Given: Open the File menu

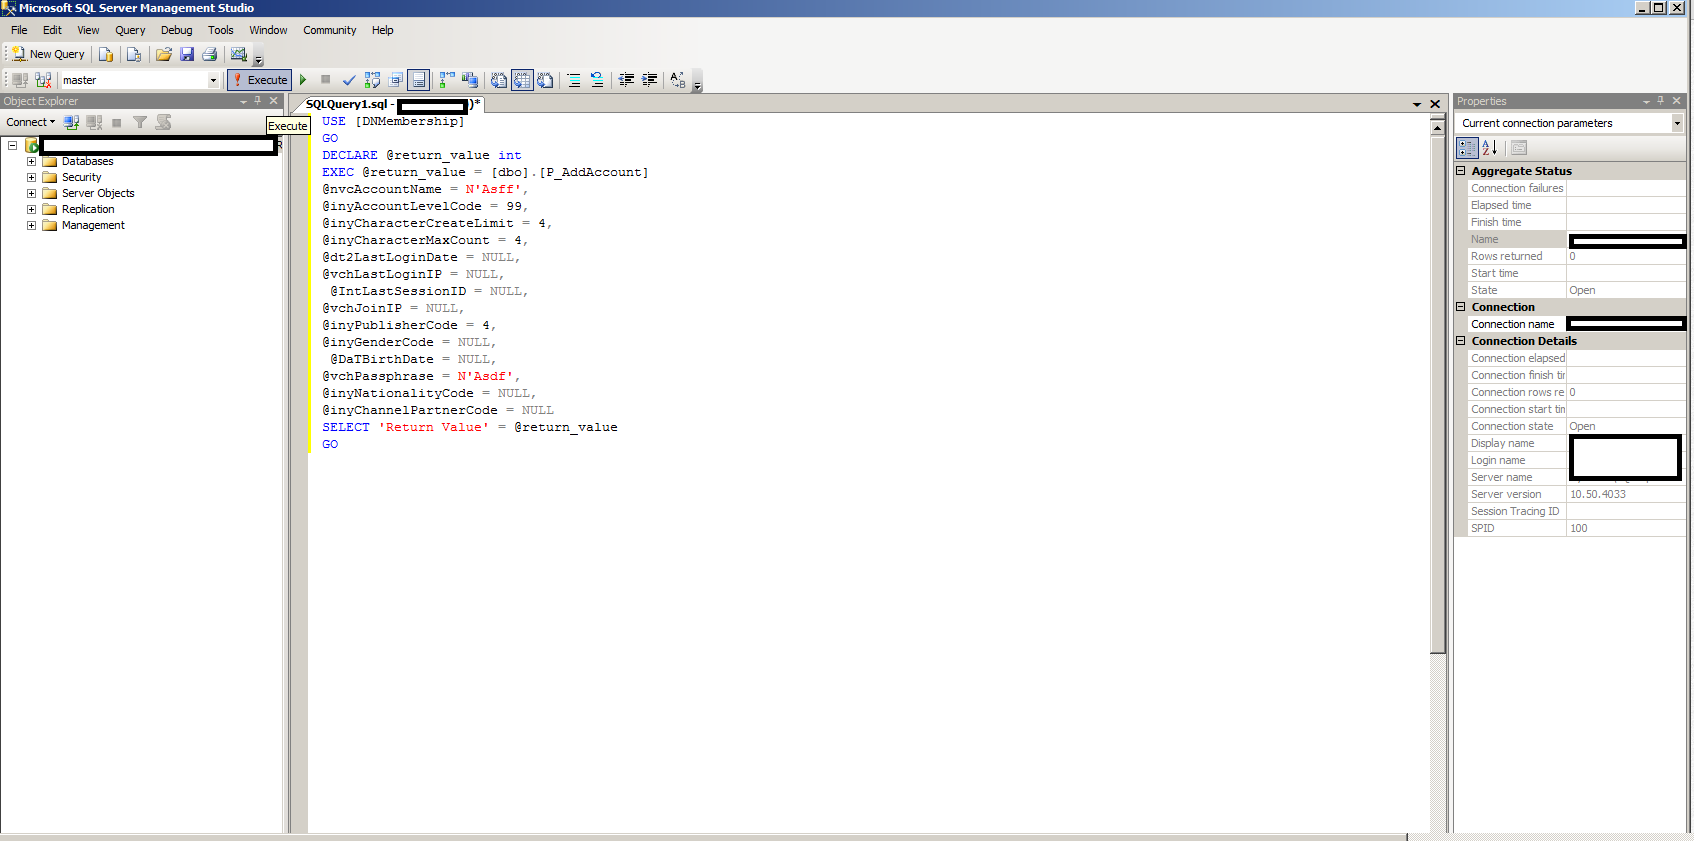Looking at the screenshot, I should tap(19, 30).
